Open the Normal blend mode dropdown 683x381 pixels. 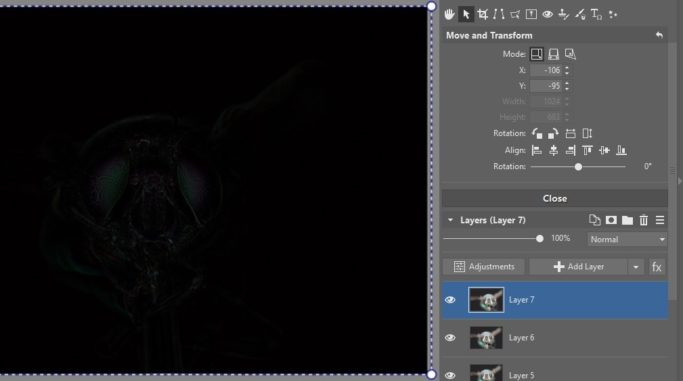627,239
